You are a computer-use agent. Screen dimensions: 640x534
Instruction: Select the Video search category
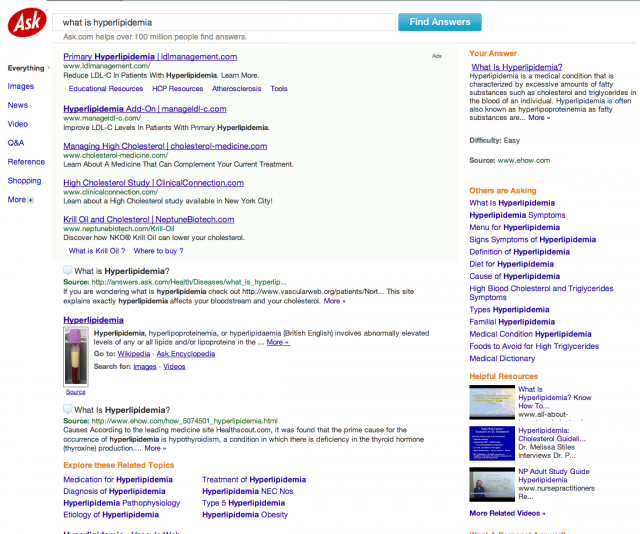[x=18, y=124]
